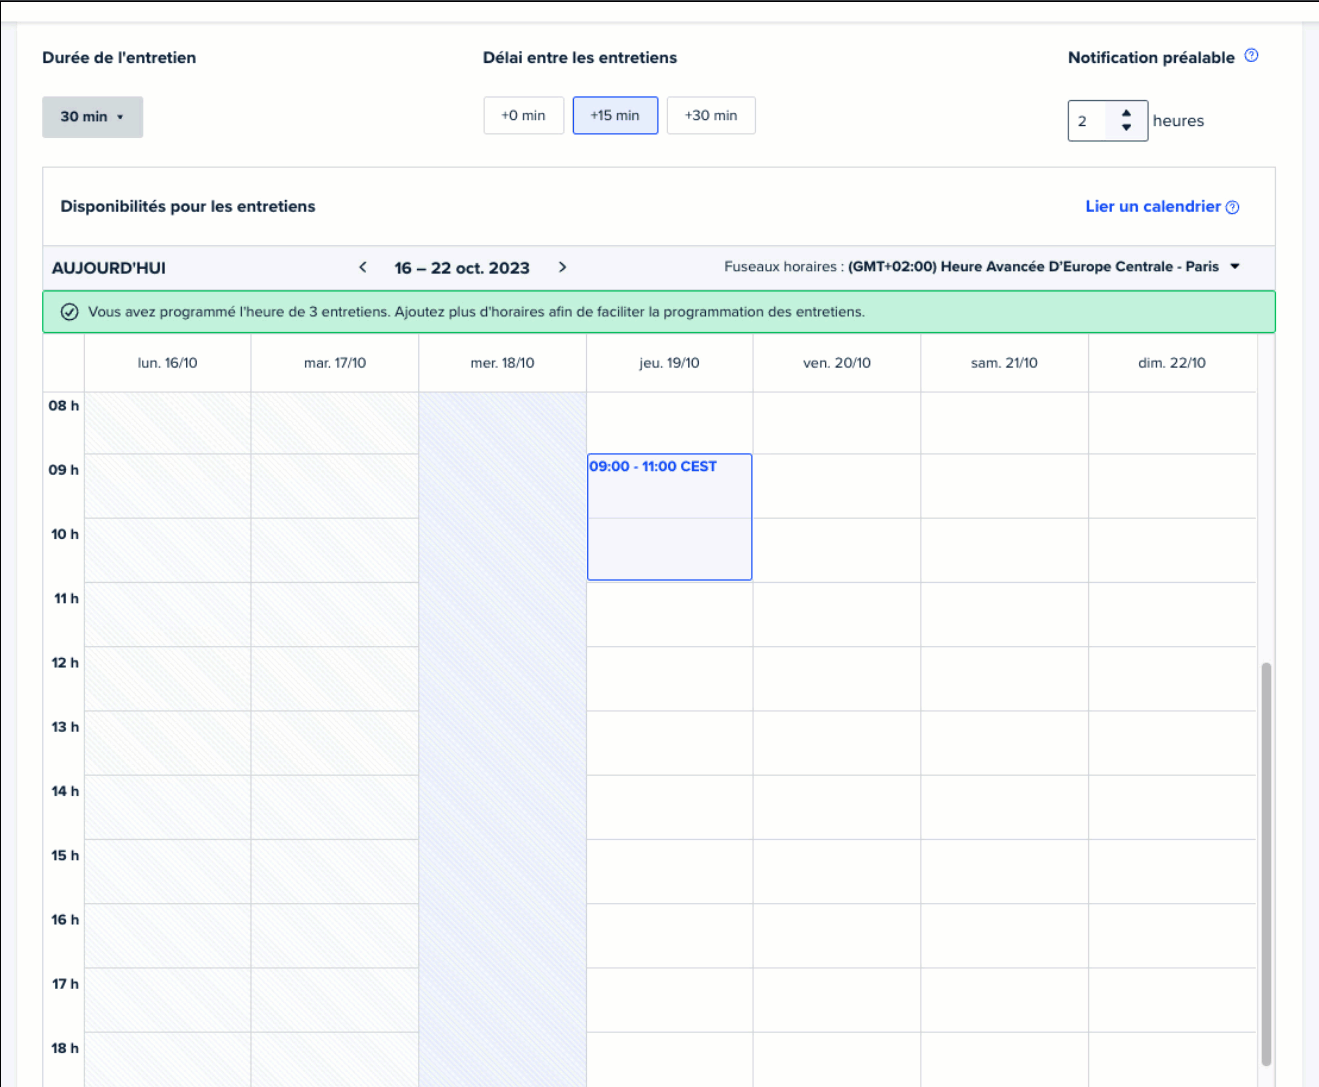Click the calendar vertical scrollbar
The image size is (1319, 1087).
[1266, 862]
